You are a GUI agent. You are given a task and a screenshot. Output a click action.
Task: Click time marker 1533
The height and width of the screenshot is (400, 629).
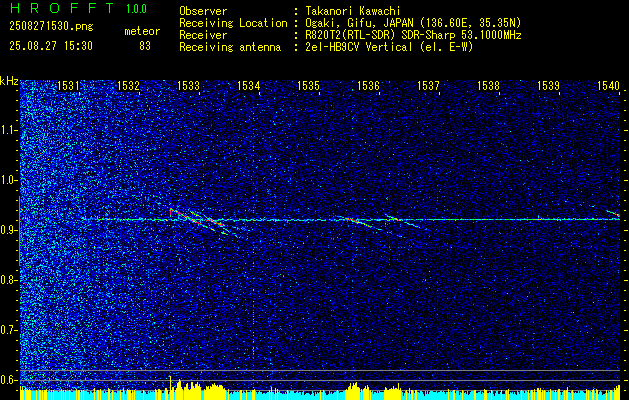(x=188, y=86)
